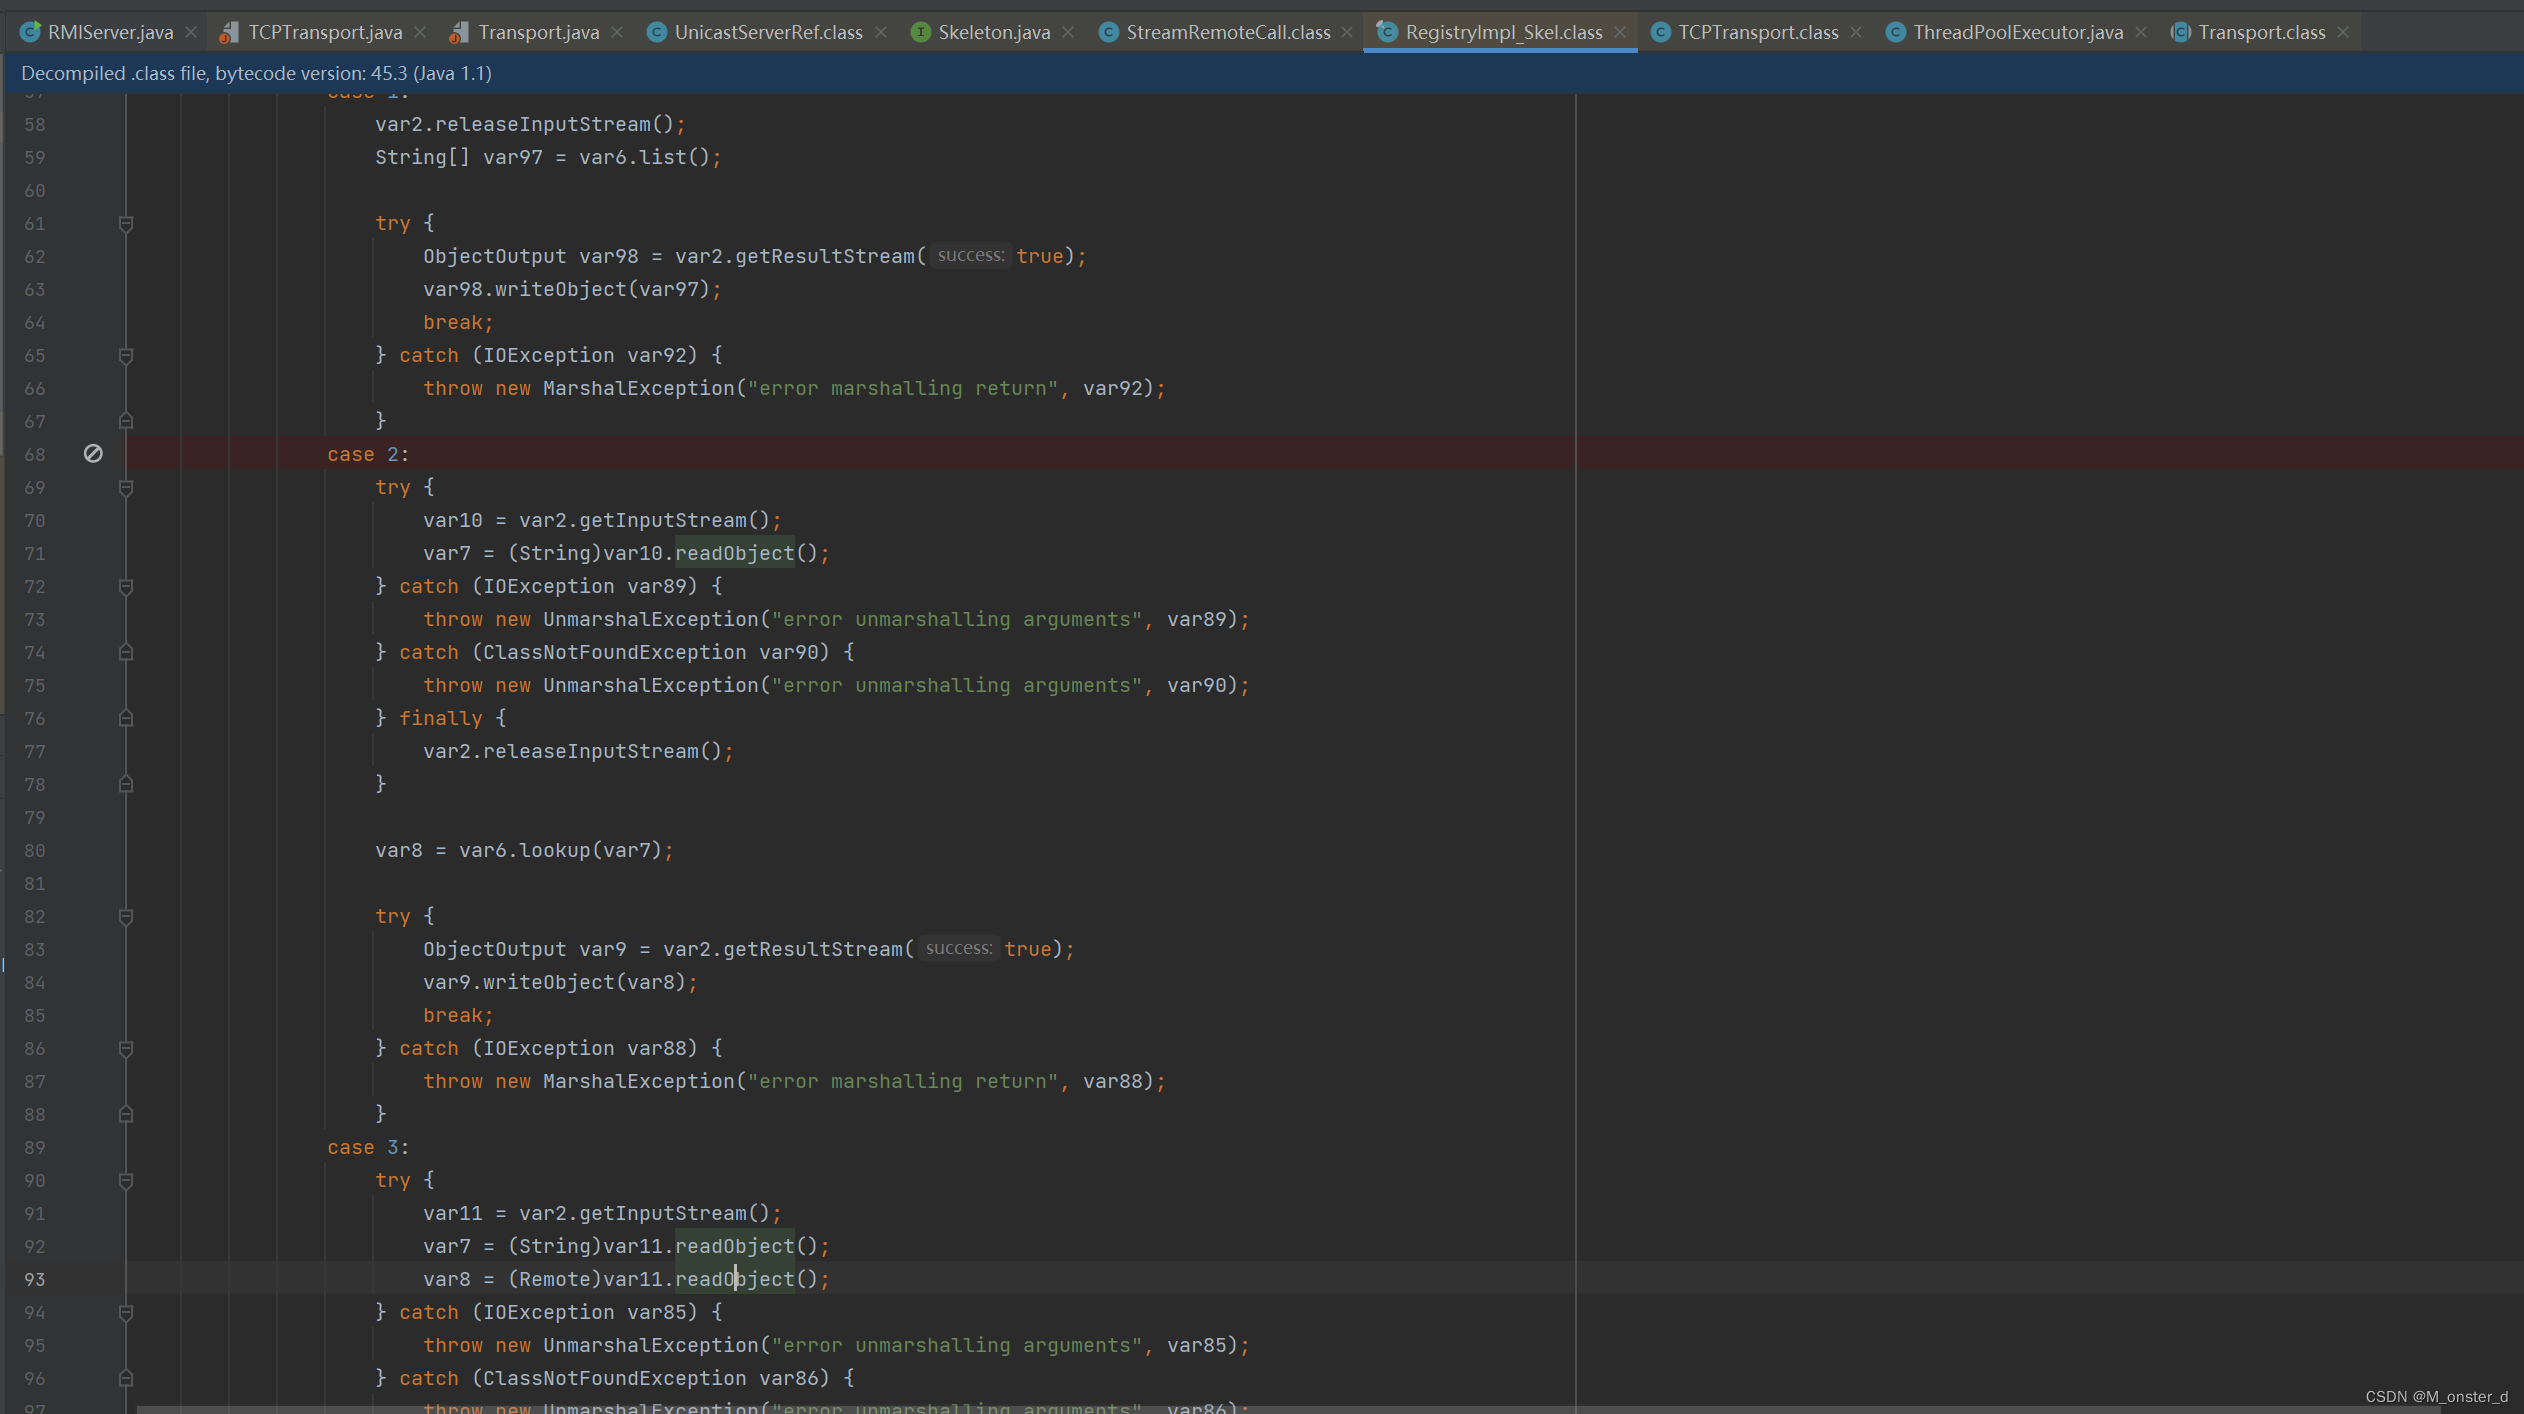
Task: Click the ThreadPoolExecutor.java class icon
Action: (x=1895, y=32)
